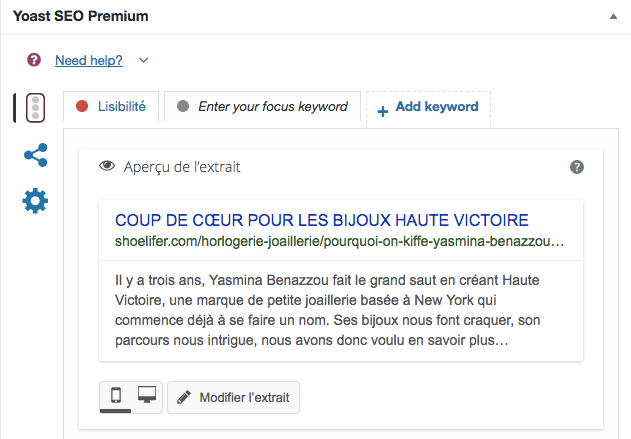This screenshot has width=631, height=439.
Task: Open the traffic light content optimization section
Action: 35,108
